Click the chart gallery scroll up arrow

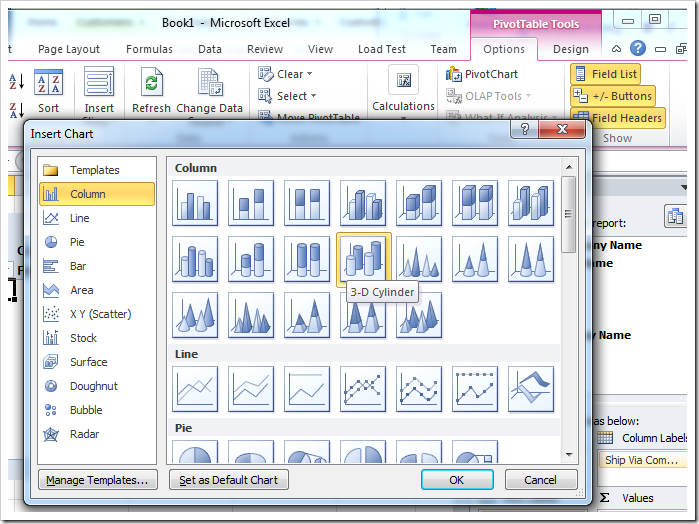coord(569,167)
